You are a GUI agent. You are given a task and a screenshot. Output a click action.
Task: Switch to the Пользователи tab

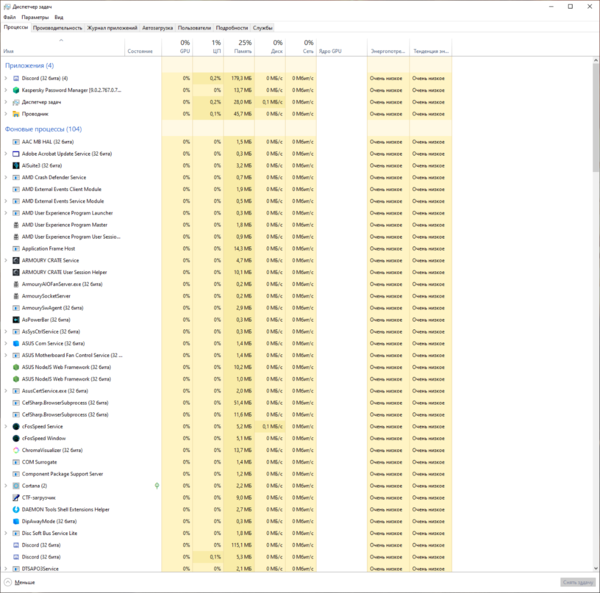pyautogui.click(x=194, y=28)
